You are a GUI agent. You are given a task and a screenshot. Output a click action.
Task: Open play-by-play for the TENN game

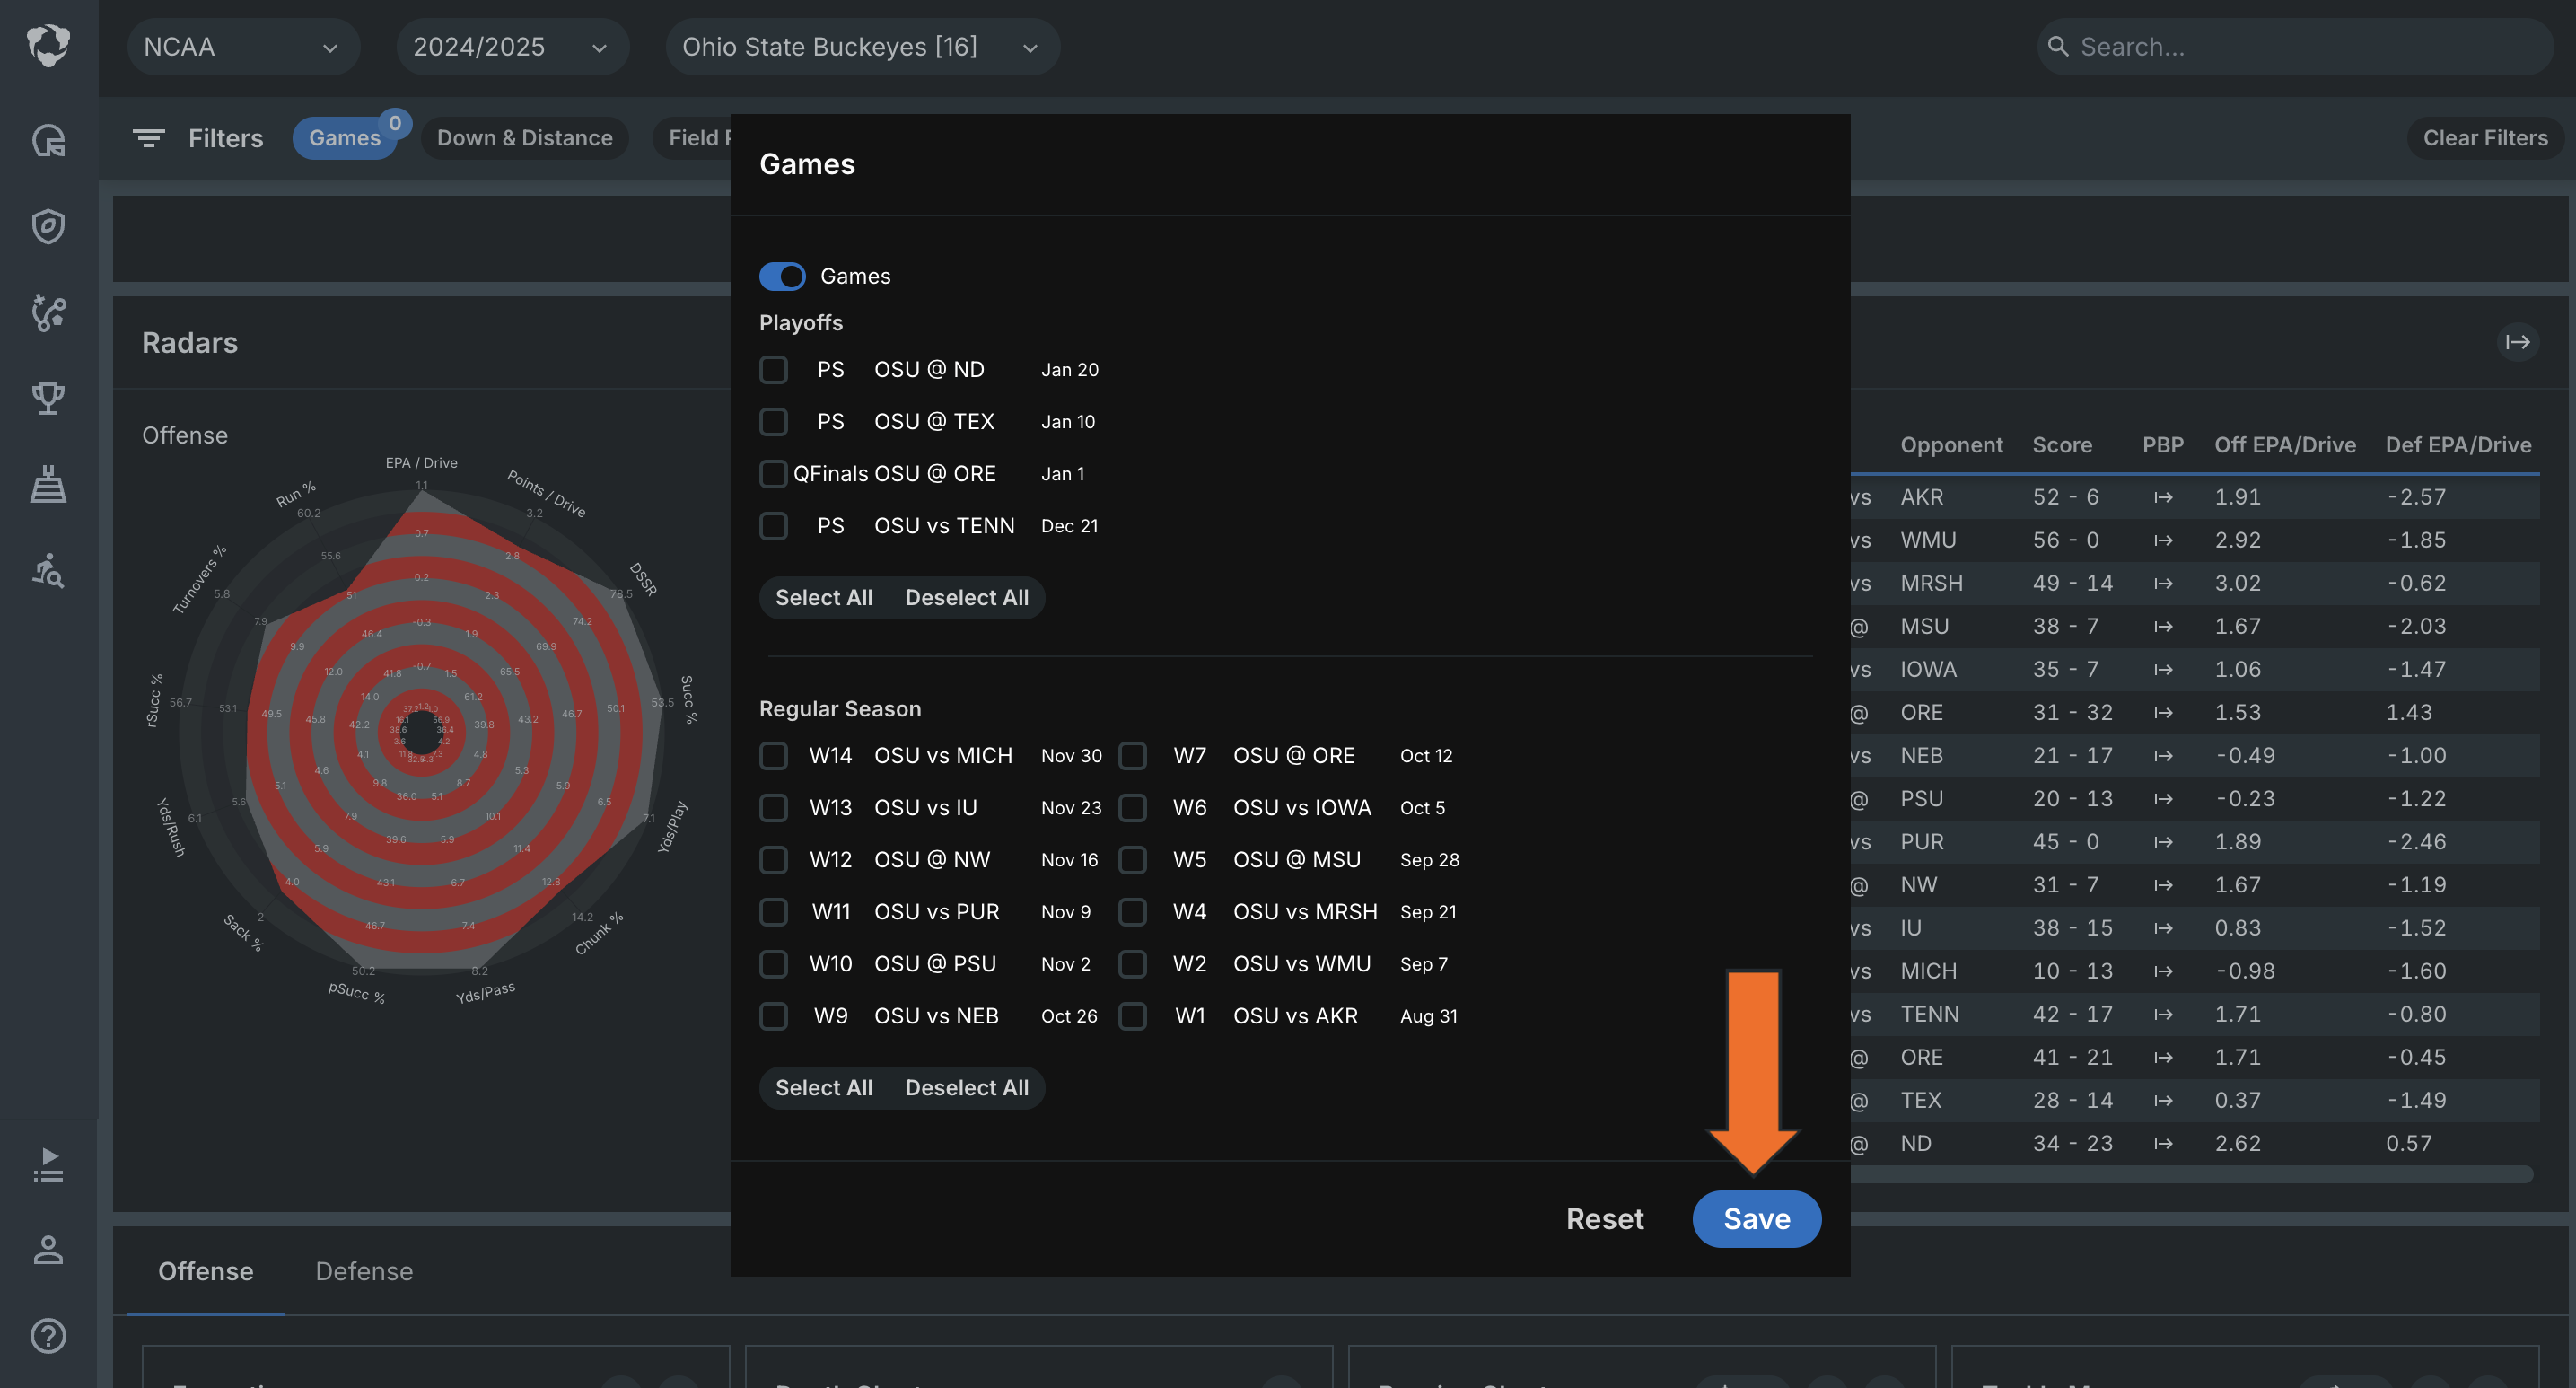click(2163, 1014)
